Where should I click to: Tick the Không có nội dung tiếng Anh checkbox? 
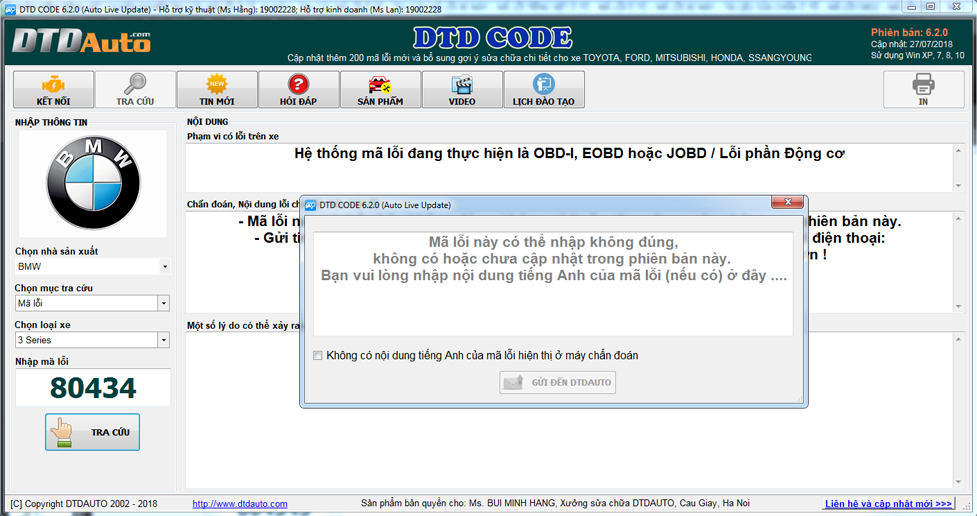pyautogui.click(x=318, y=355)
